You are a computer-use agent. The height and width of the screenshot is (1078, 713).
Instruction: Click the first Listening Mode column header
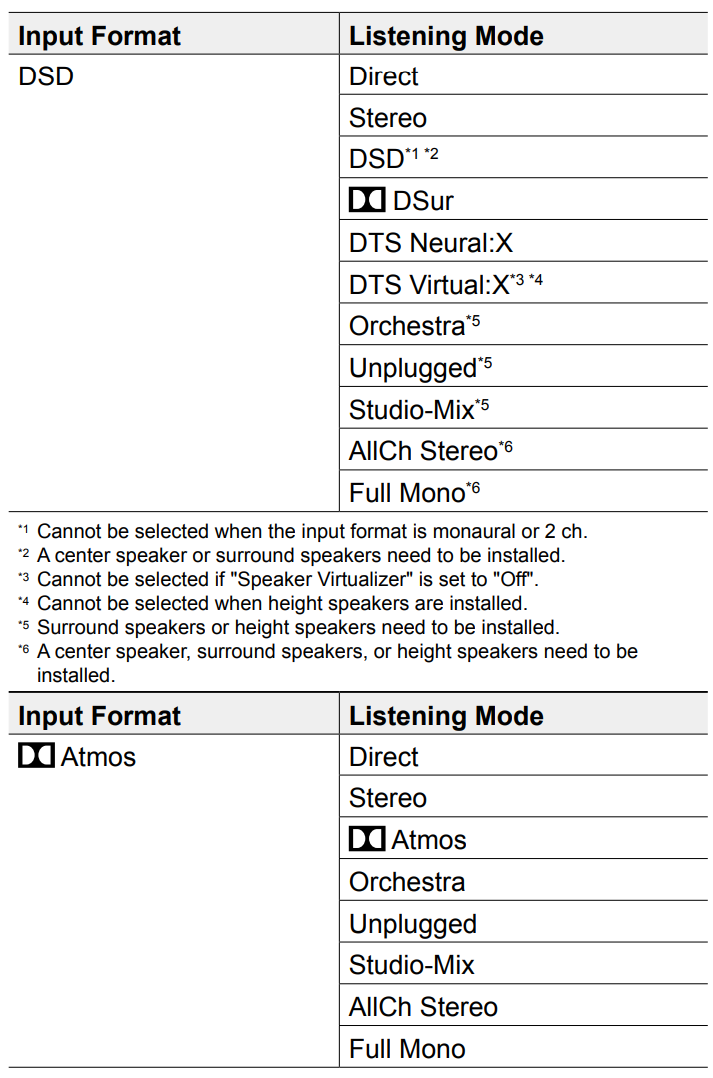click(x=446, y=36)
